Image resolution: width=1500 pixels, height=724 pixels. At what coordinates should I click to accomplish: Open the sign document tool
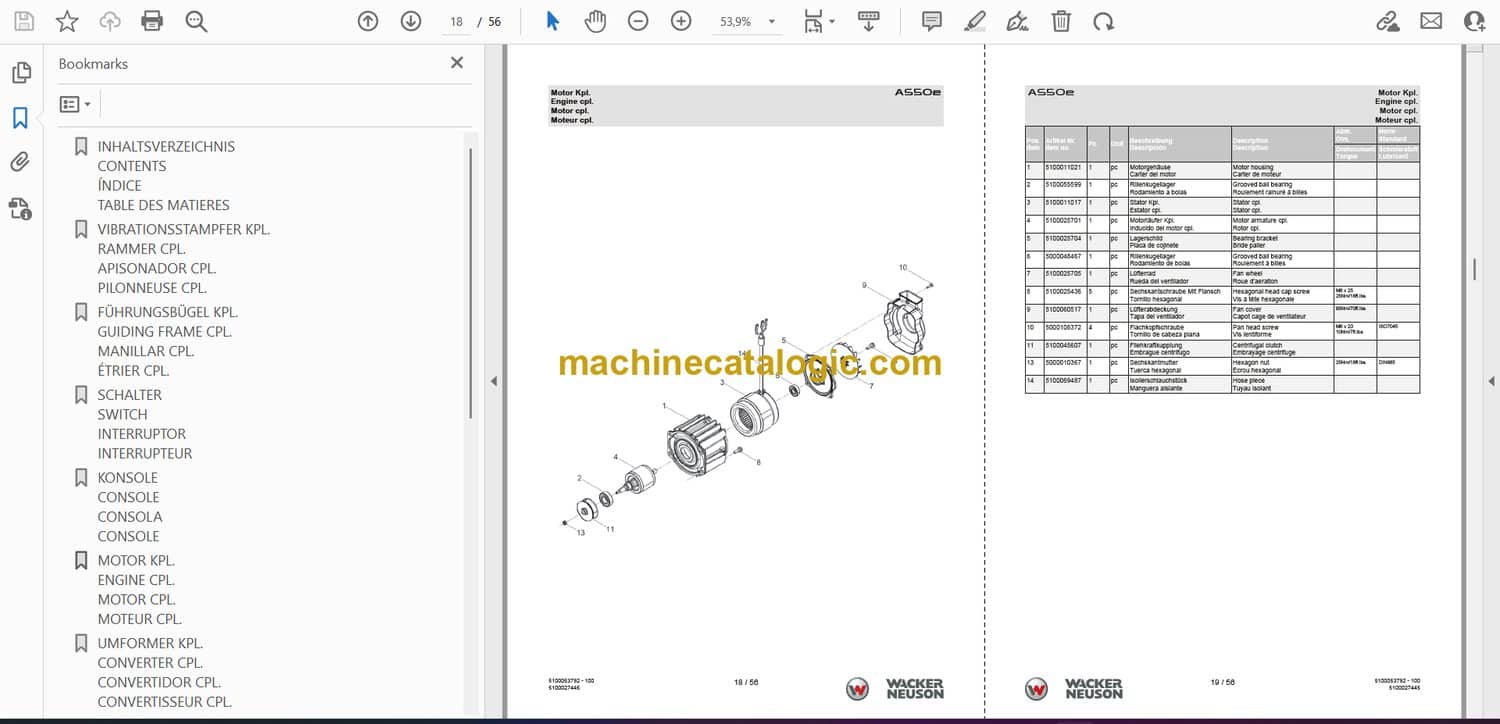(x=1018, y=21)
